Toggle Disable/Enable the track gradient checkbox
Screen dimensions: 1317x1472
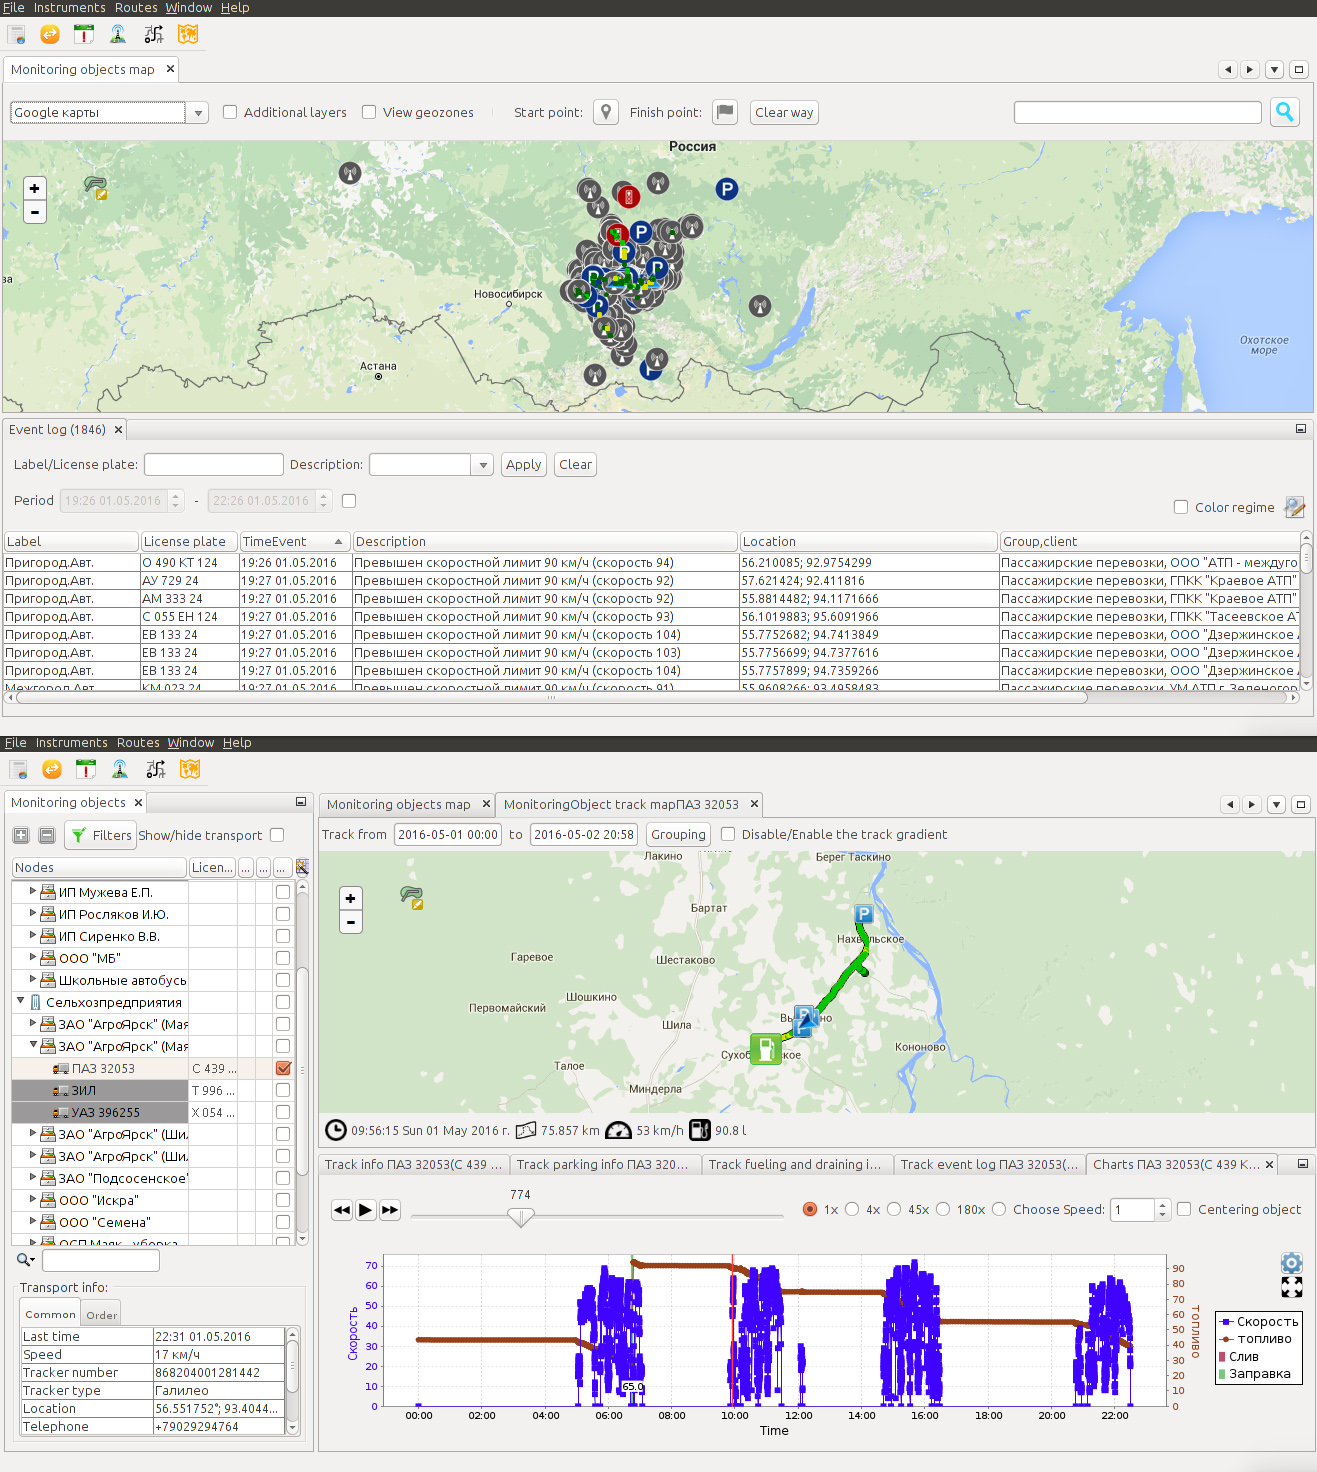click(728, 834)
